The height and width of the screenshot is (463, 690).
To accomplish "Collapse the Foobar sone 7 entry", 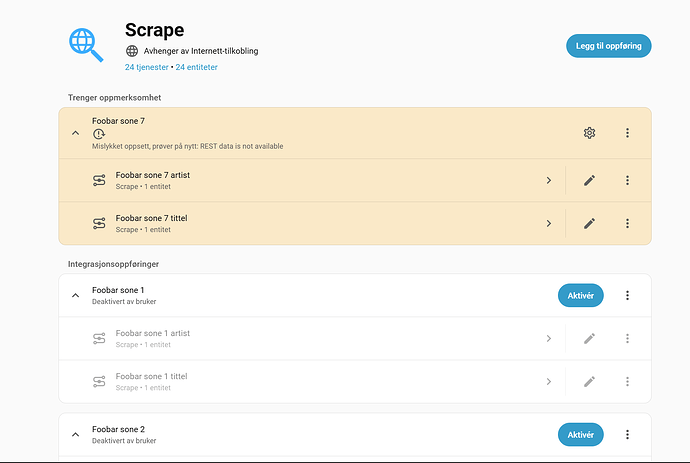I will click(75, 133).
